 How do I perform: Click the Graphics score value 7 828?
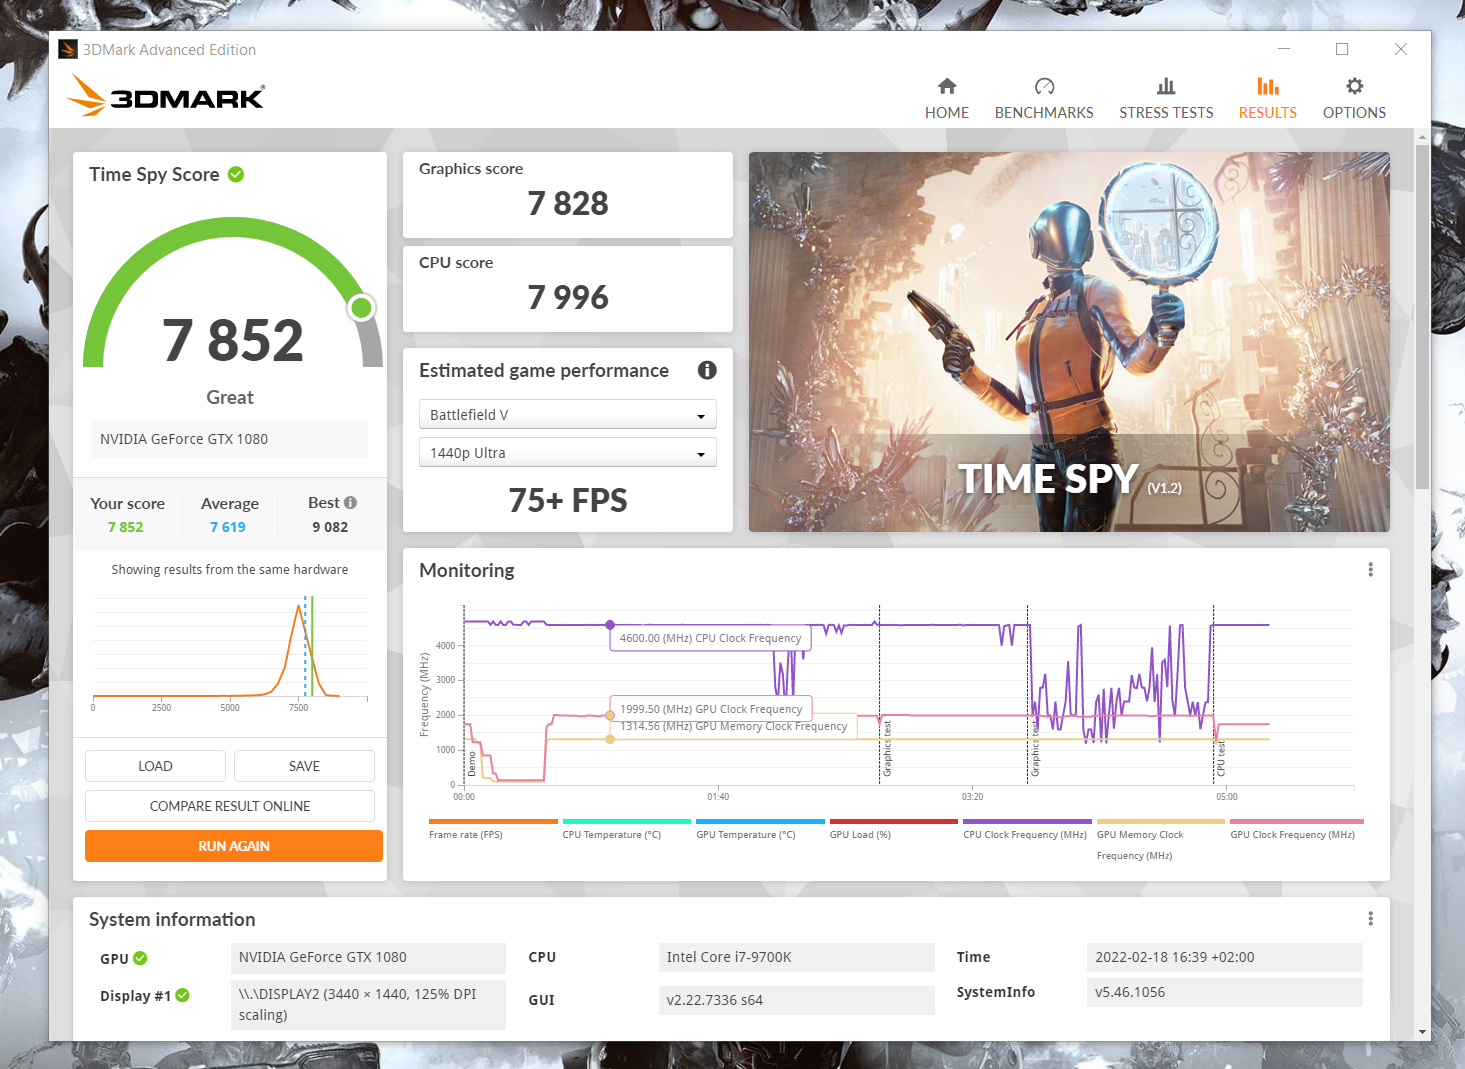point(568,204)
